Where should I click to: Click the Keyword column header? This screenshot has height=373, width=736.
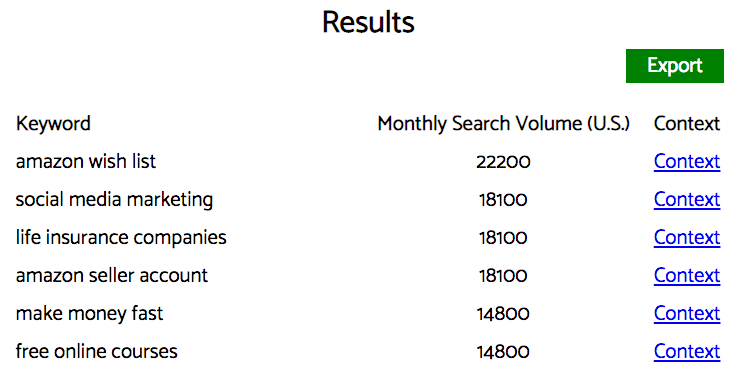pos(53,124)
